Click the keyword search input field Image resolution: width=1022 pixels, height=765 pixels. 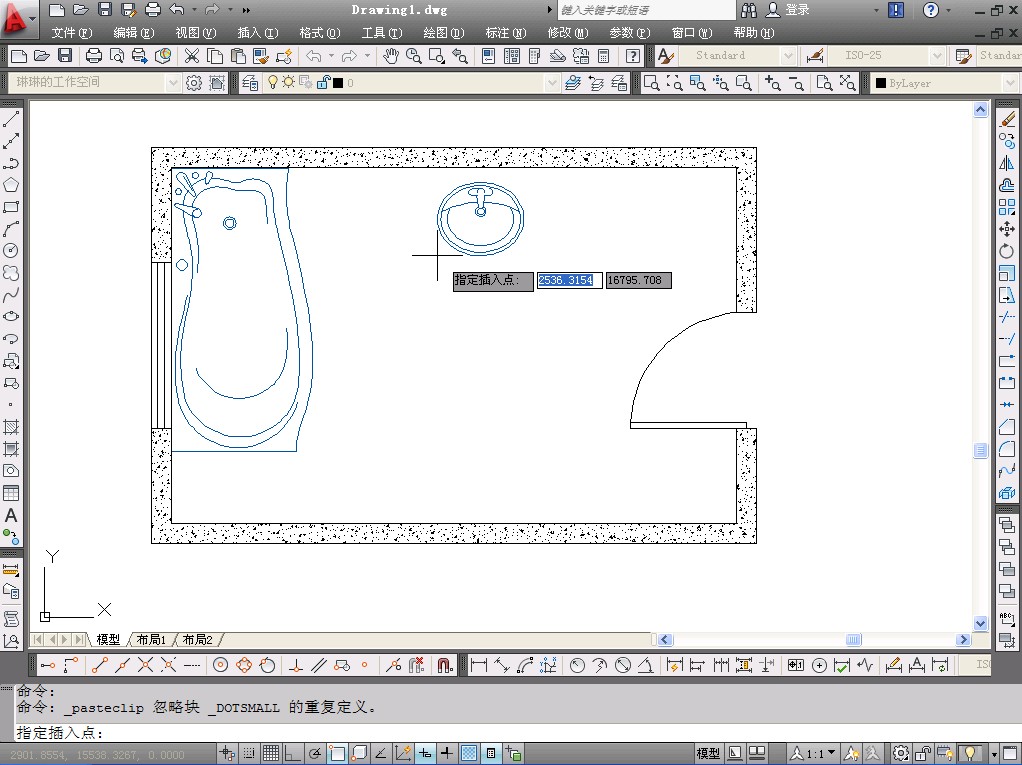coord(645,10)
